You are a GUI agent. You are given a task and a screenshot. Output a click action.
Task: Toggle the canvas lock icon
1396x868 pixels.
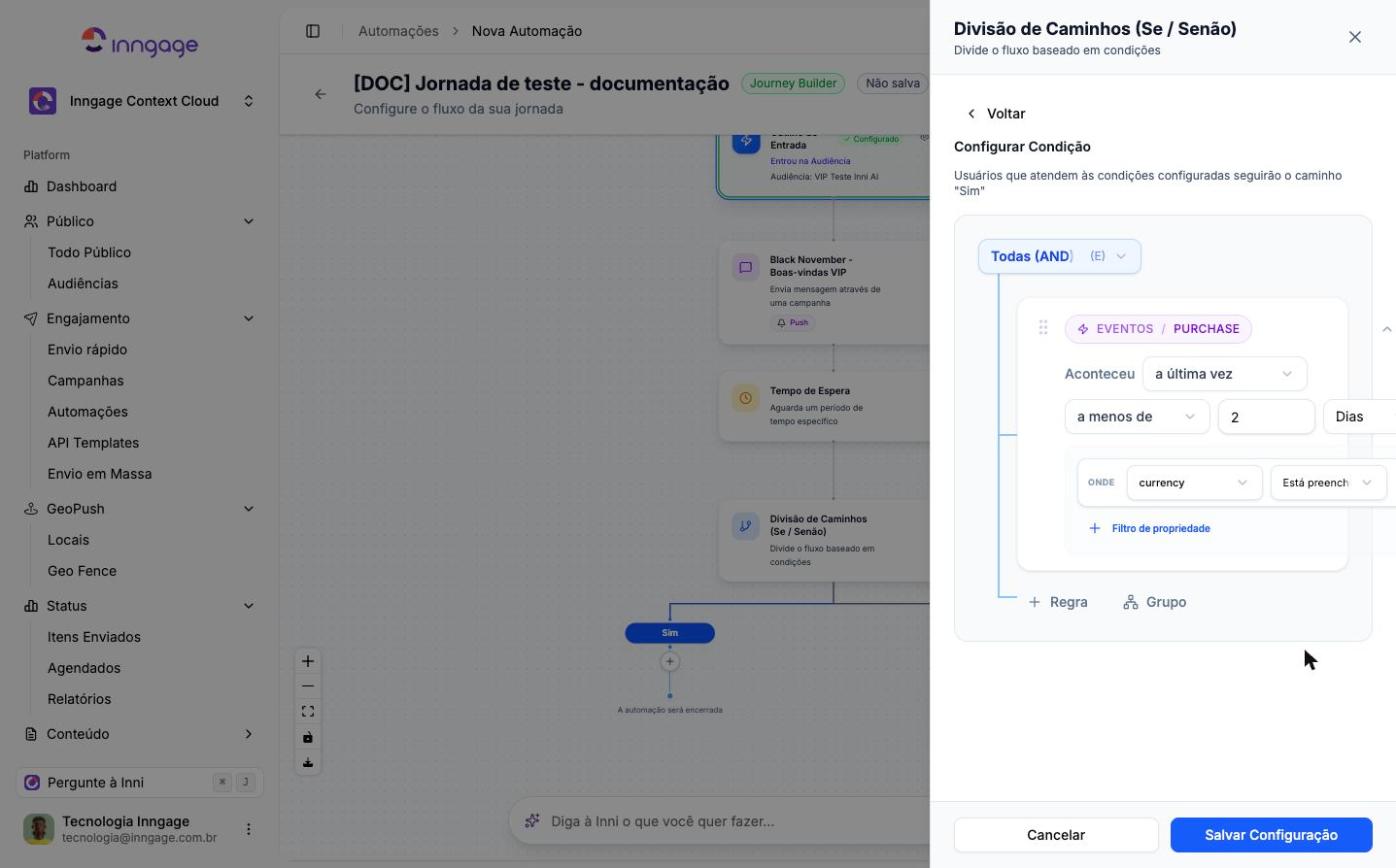(x=308, y=737)
